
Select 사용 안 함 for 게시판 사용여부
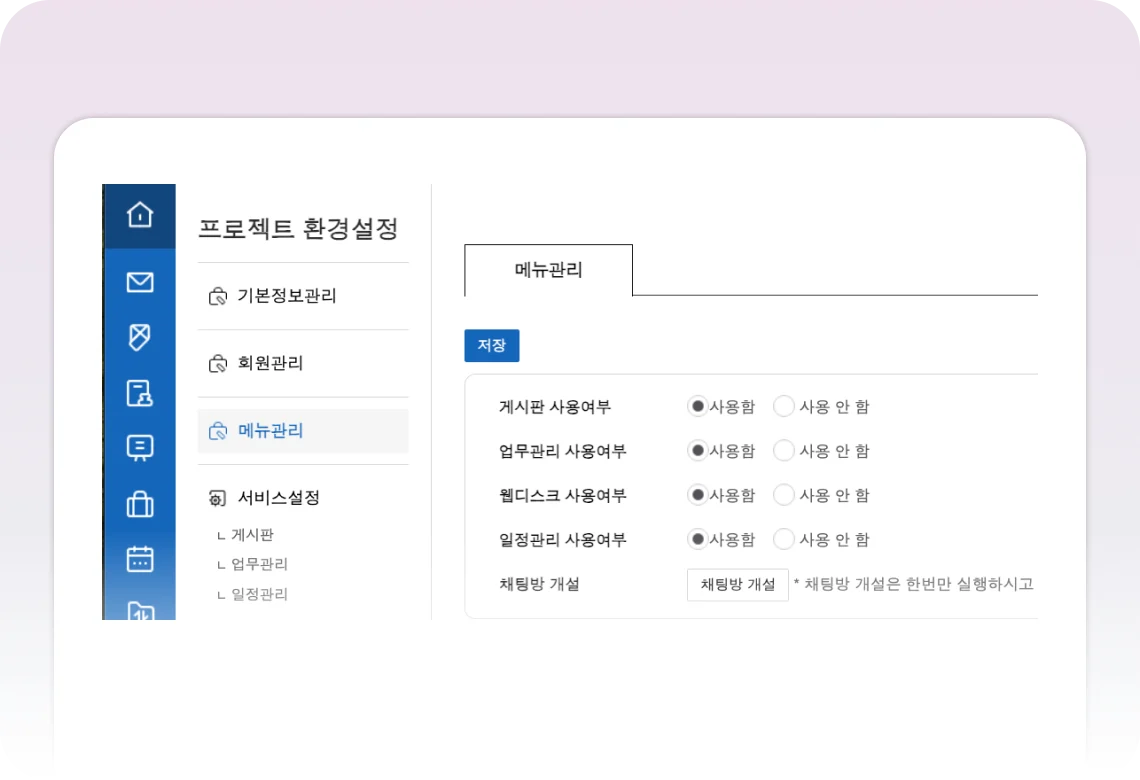coord(784,406)
